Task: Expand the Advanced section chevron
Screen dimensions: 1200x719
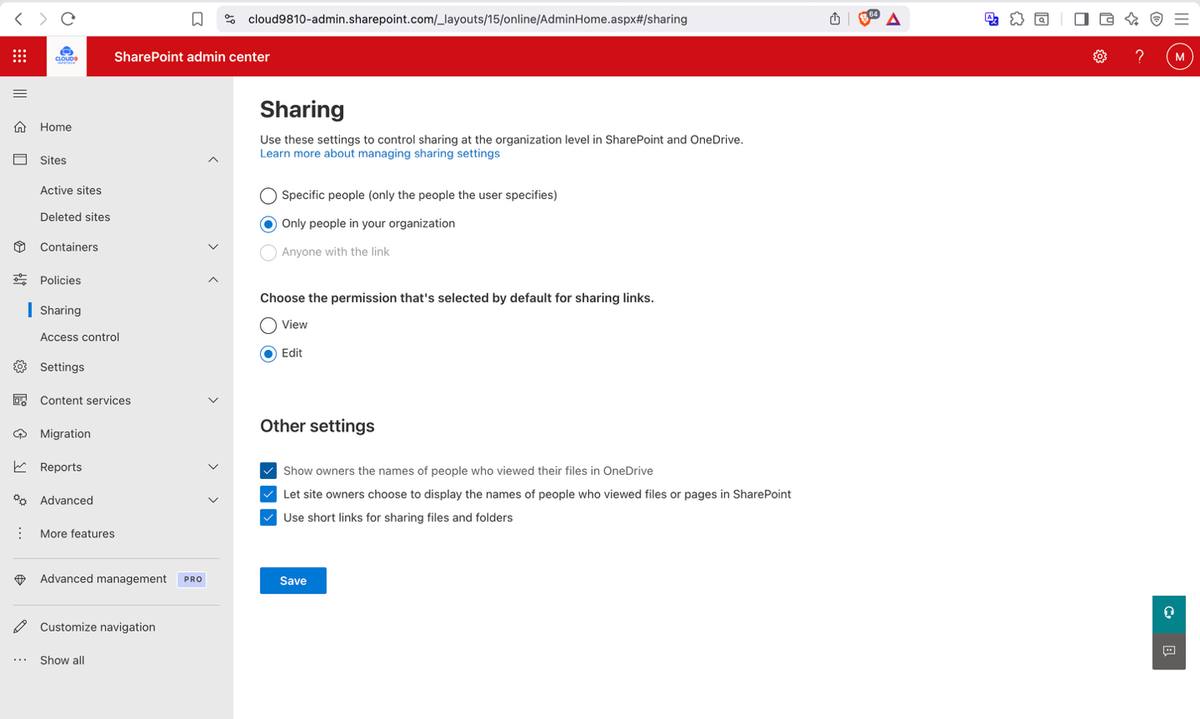Action: coord(213,500)
